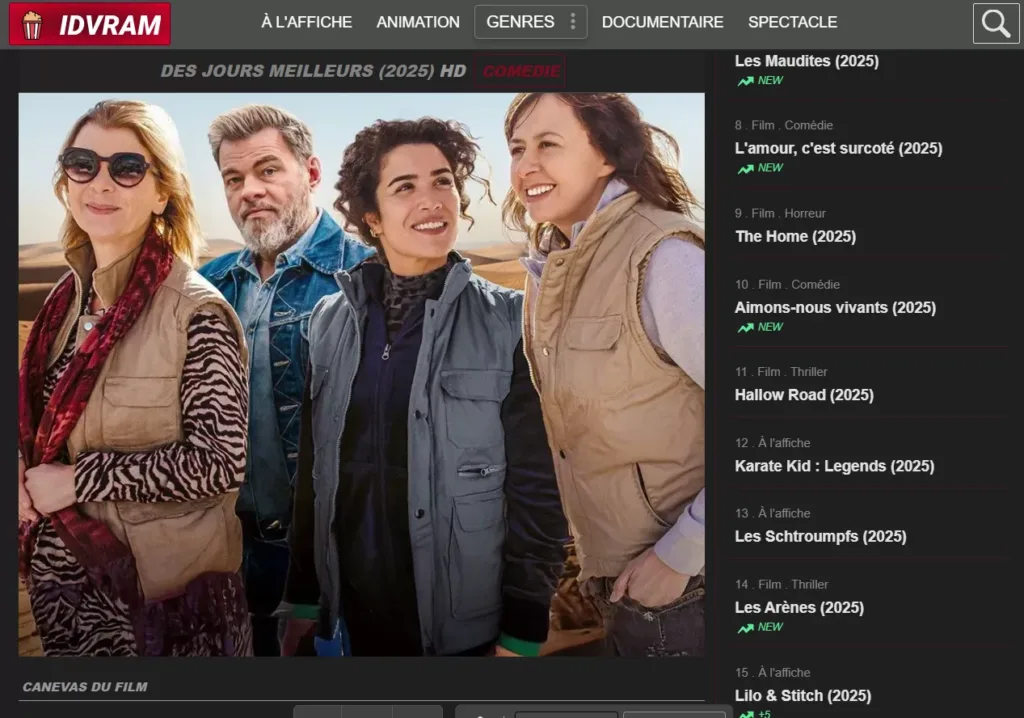The height and width of the screenshot is (718, 1024).
Task: Open the À L'AFFICHE menu item
Action: coord(306,22)
